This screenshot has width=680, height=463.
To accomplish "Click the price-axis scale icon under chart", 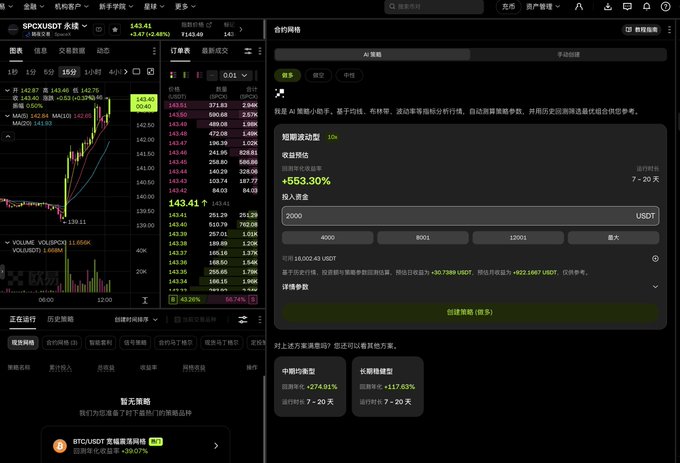I will click(145, 300).
